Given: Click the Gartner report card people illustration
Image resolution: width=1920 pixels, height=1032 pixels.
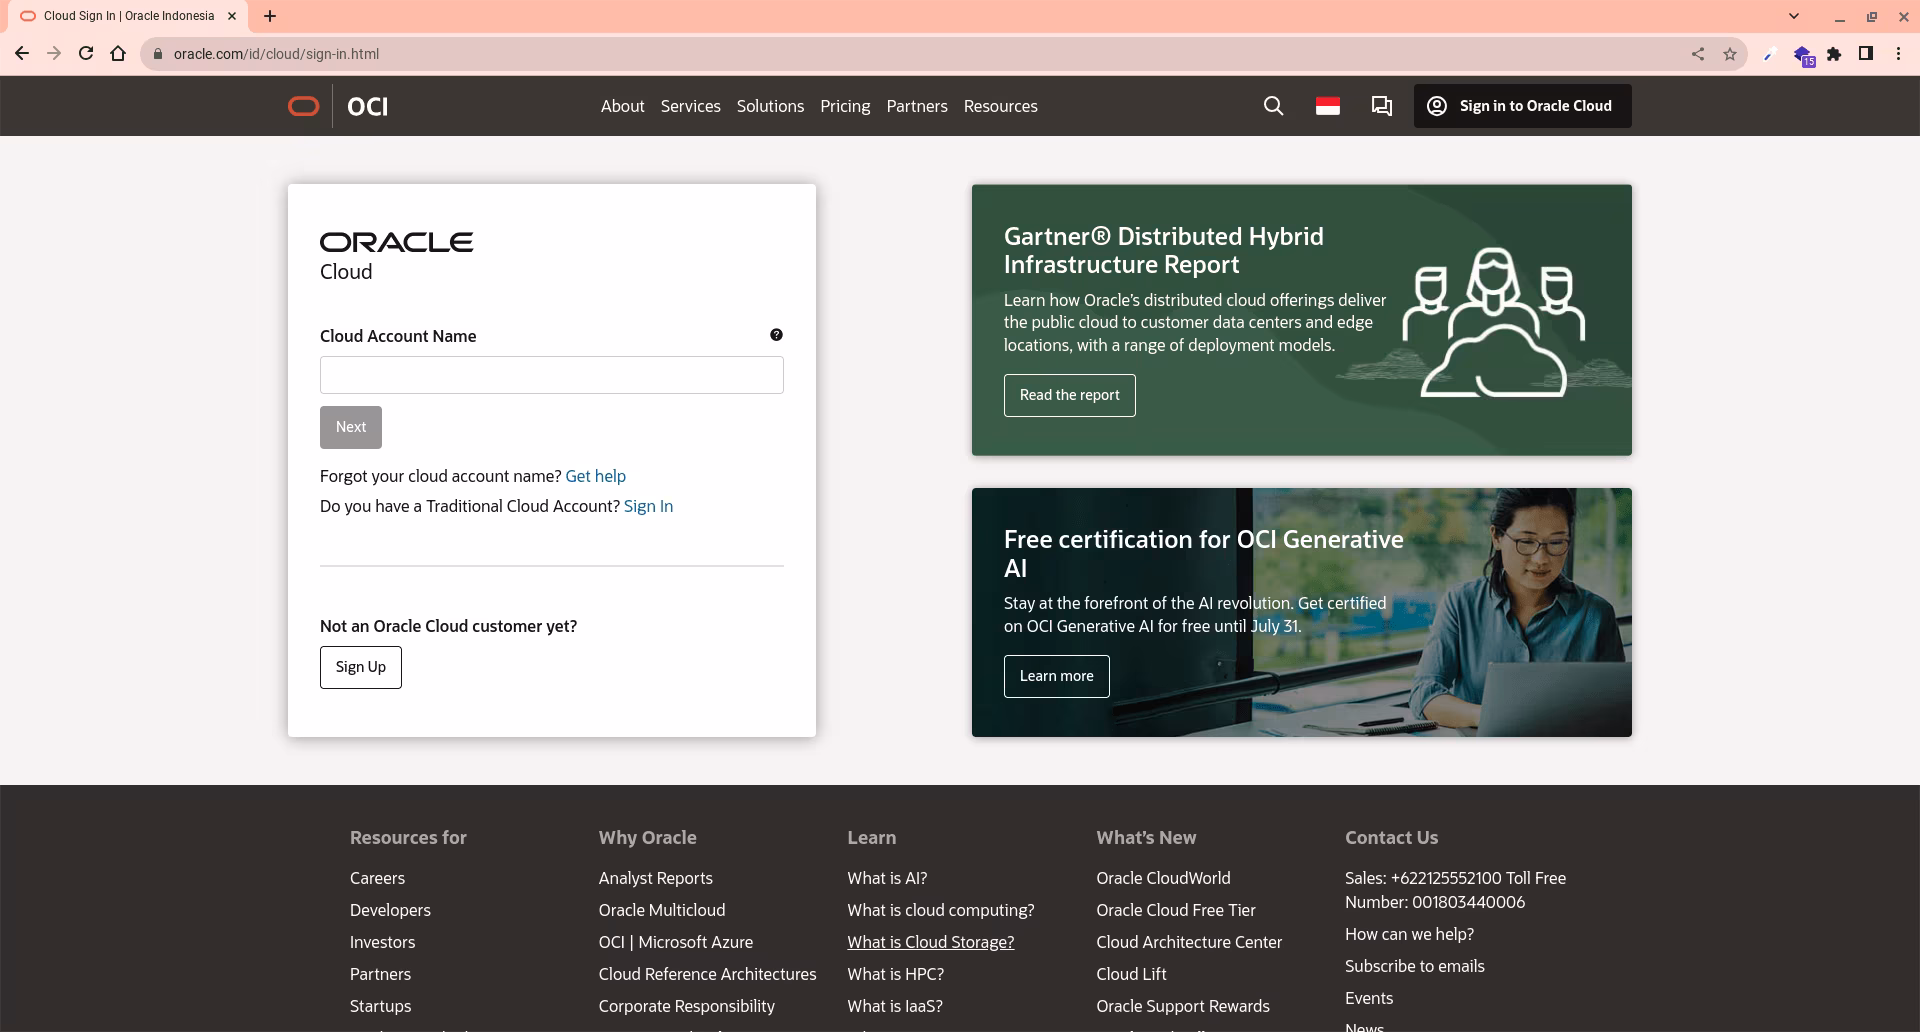Looking at the screenshot, I should 1493,321.
